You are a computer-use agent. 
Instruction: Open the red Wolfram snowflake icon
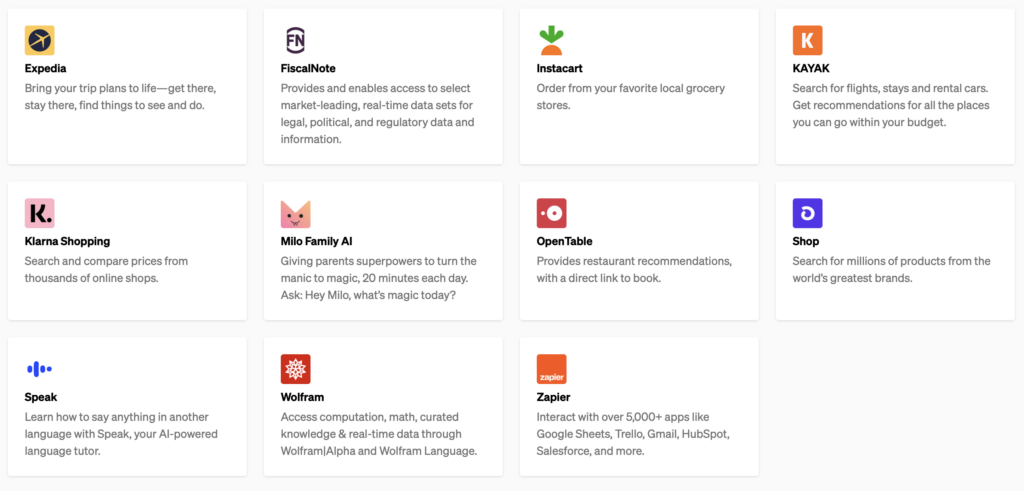click(x=295, y=369)
